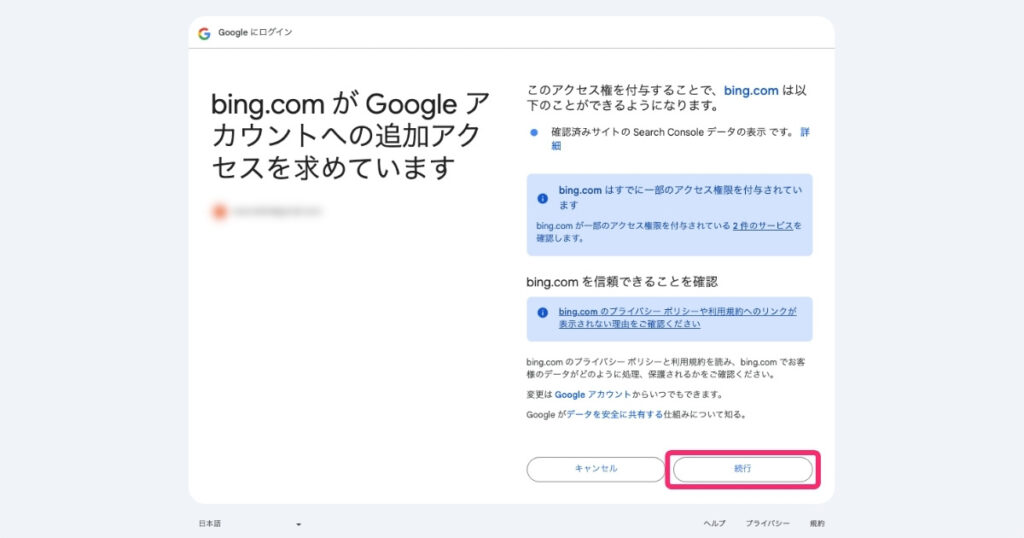1024x538 pixels.
Task: Click the blue bing.com link in the access description
Action: [751, 91]
